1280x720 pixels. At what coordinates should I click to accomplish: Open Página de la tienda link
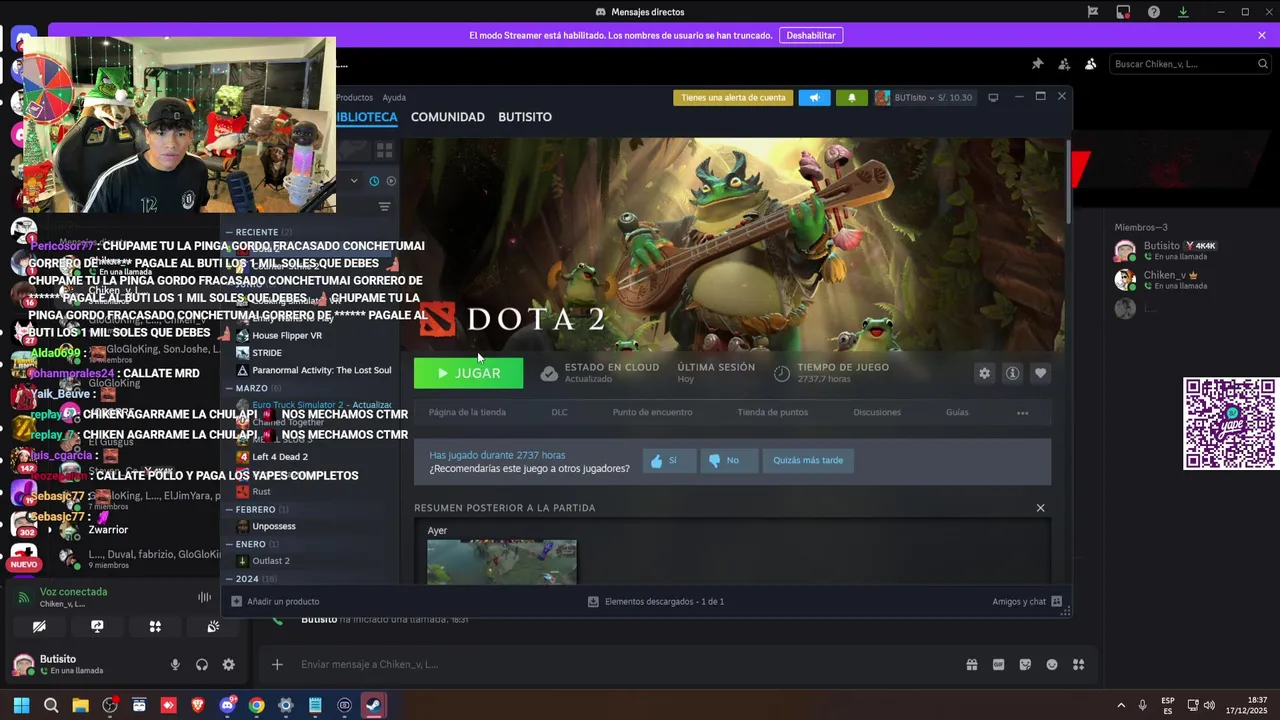pos(467,412)
